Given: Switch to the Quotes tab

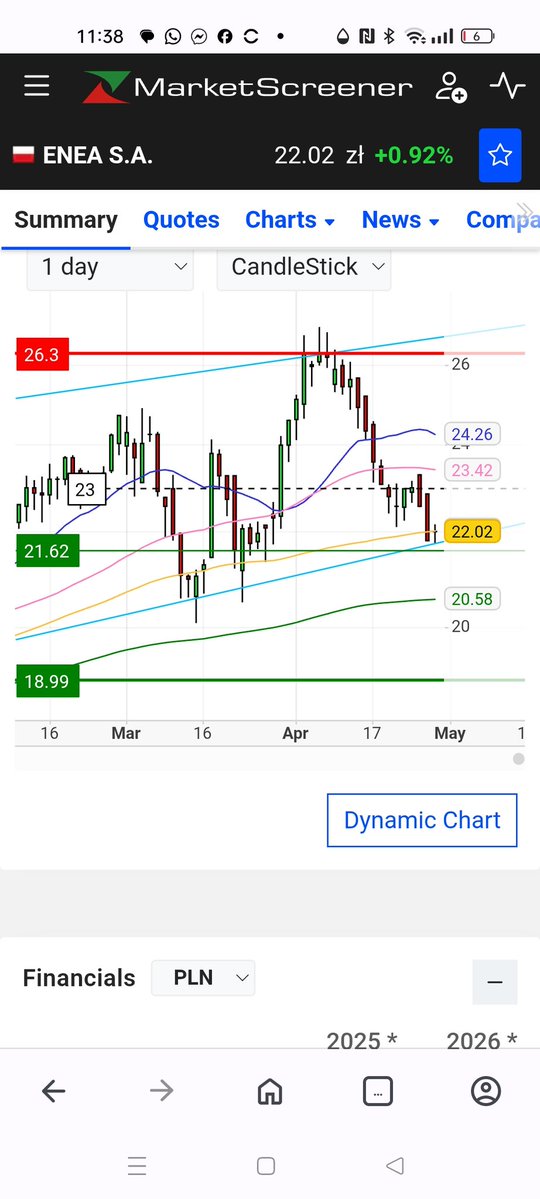Looking at the screenshot, I should 181,220.
